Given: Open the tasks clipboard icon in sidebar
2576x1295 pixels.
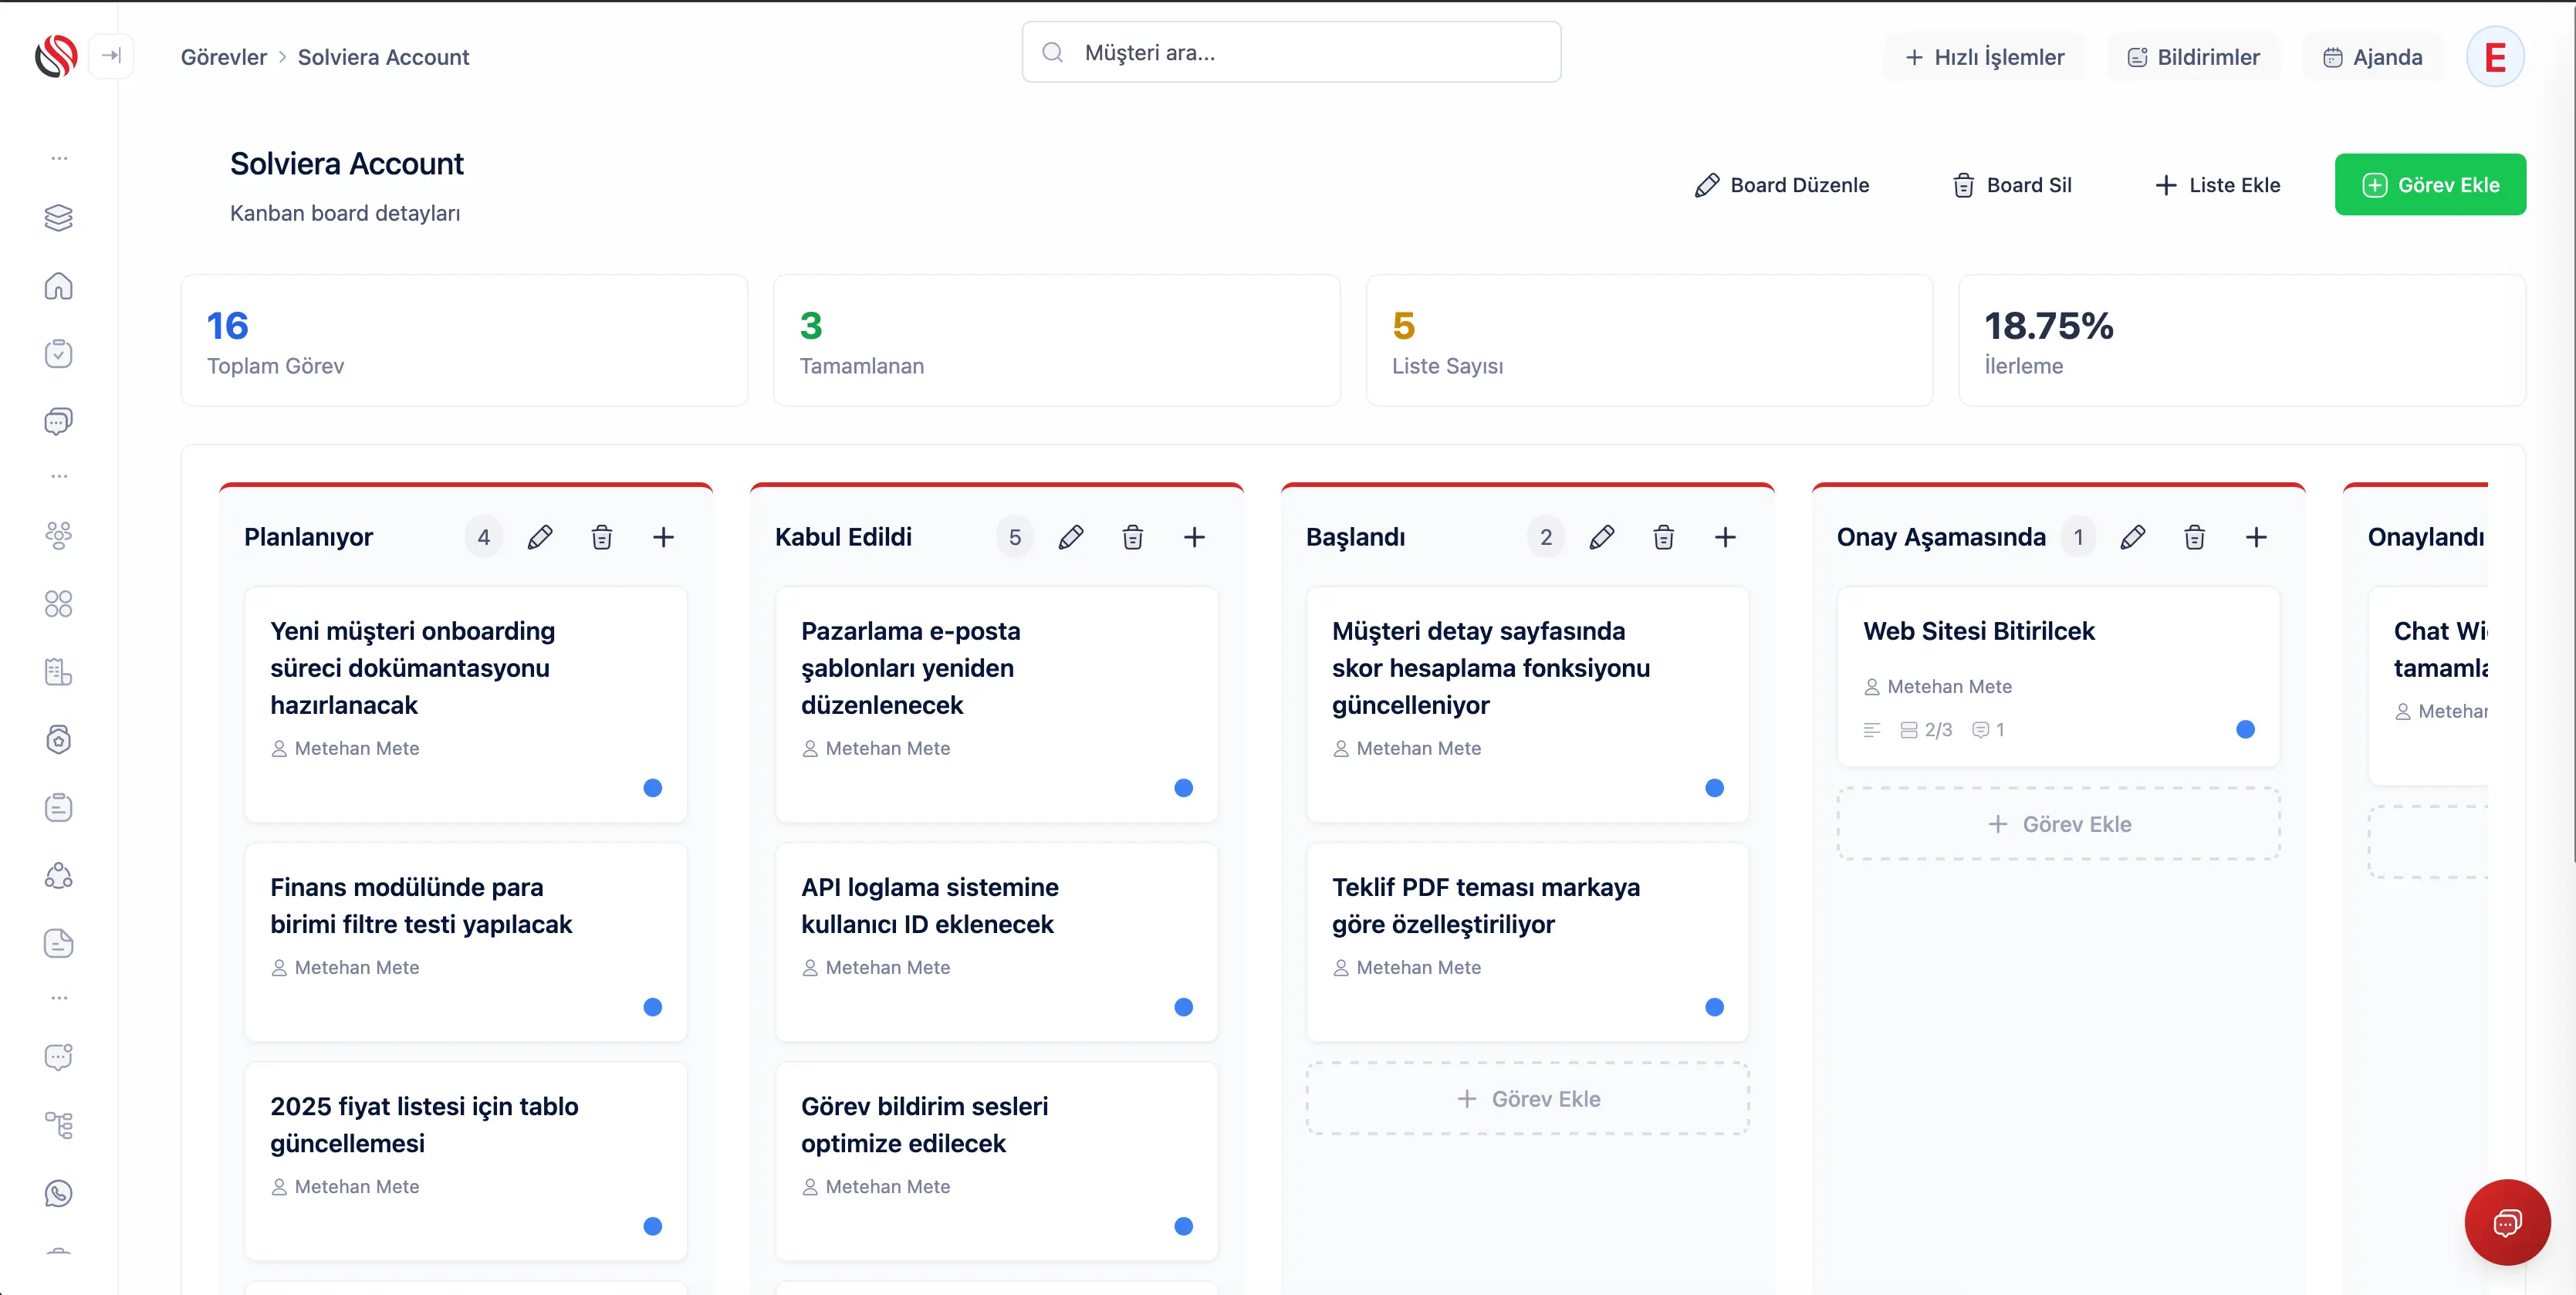Looking at the screenshot, I should [59, 353].
